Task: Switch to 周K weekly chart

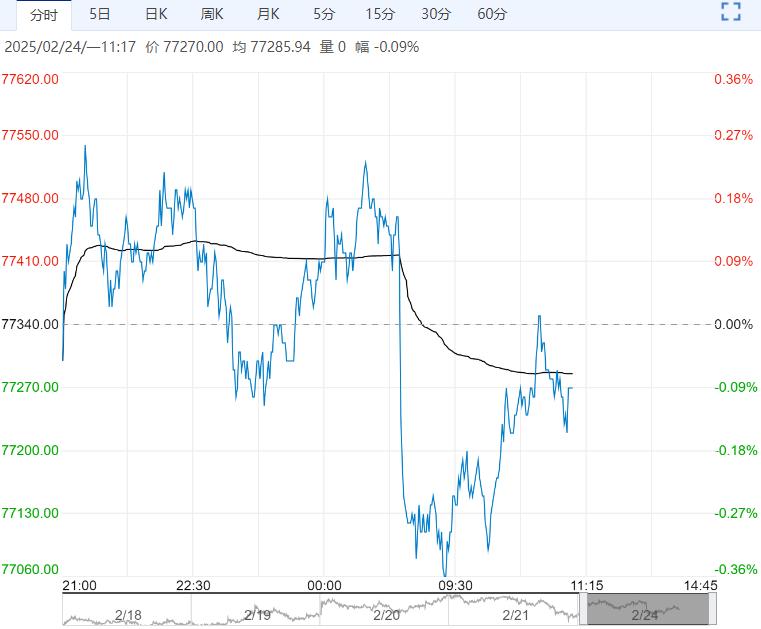Action: click(x=212, y=14)
